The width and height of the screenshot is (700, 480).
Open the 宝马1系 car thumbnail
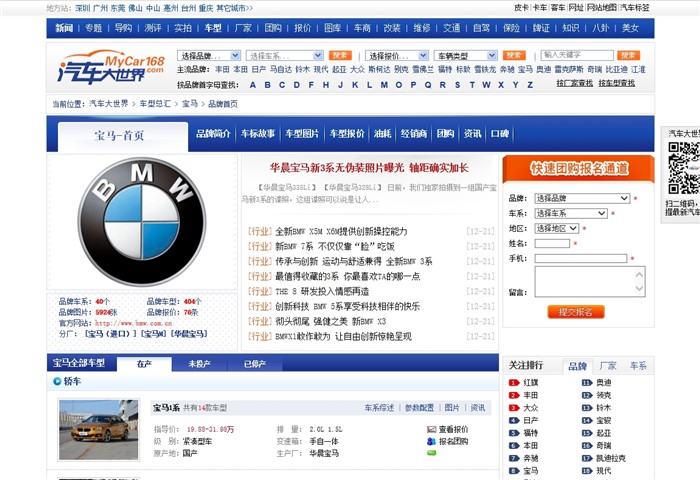coord(99,430)
